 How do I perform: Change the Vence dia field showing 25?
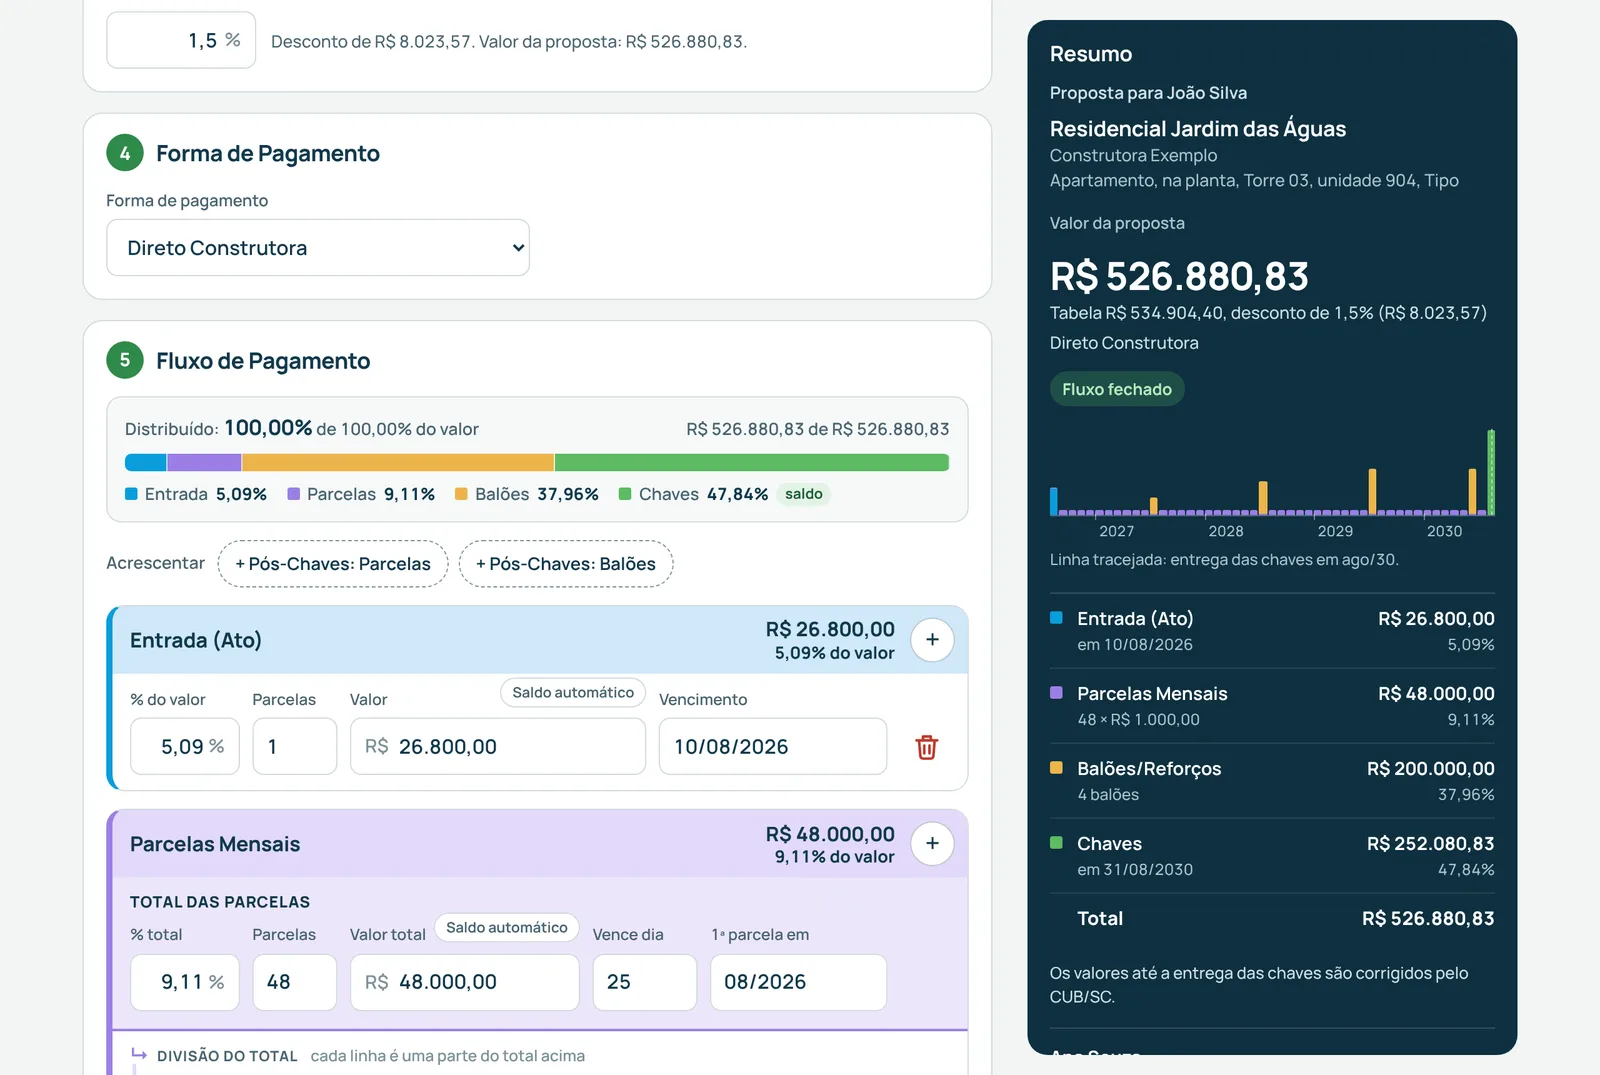click(645, 982)
